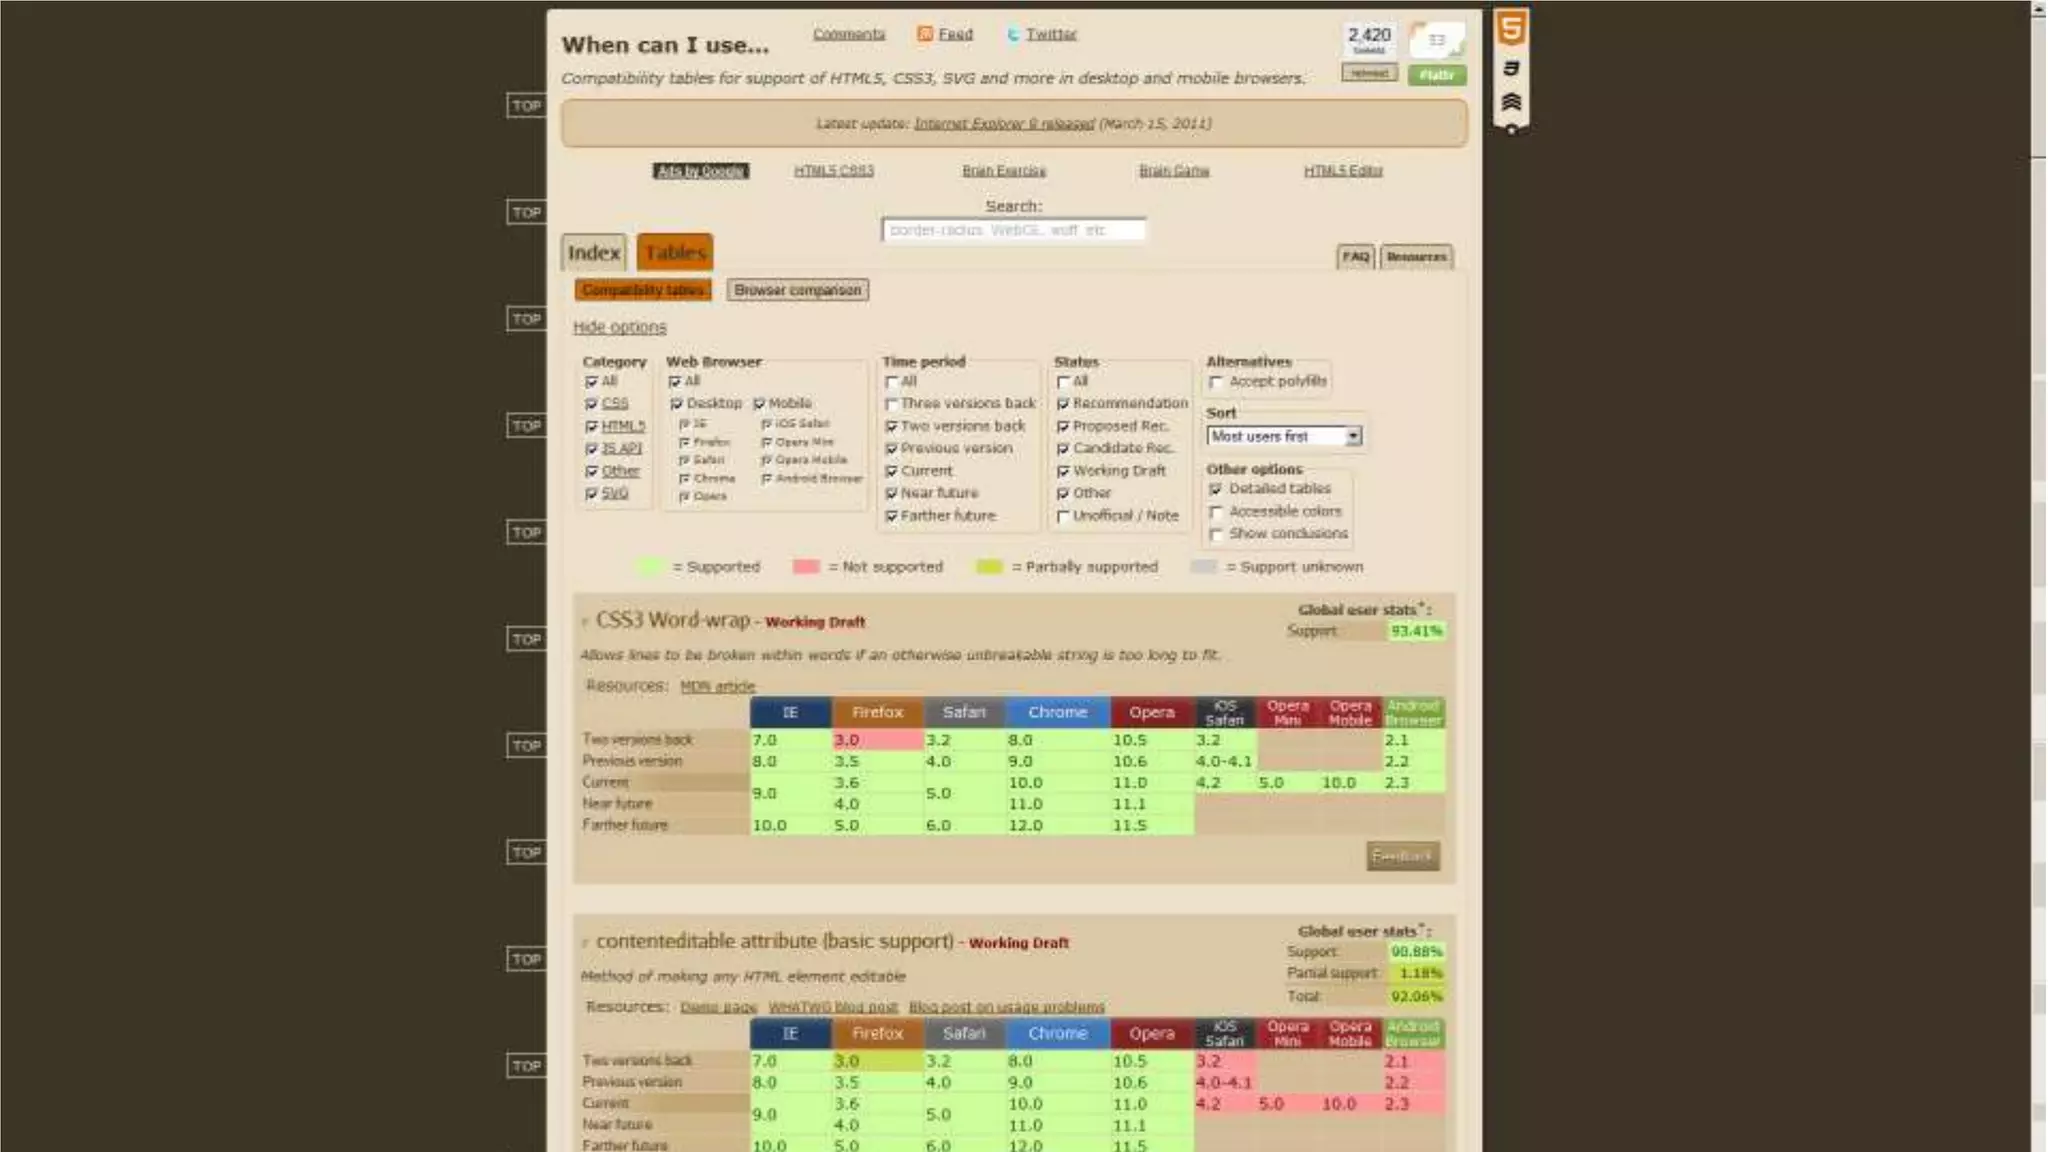Click the Hide options link

pyautogui.click(x=619, y=327)
